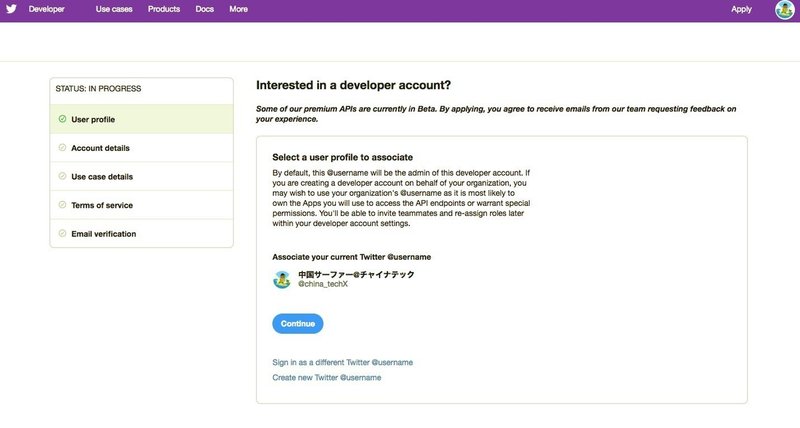Screen dimensions: 800x428
Task: Open the Use cases menu
Action: coord(114,9)
